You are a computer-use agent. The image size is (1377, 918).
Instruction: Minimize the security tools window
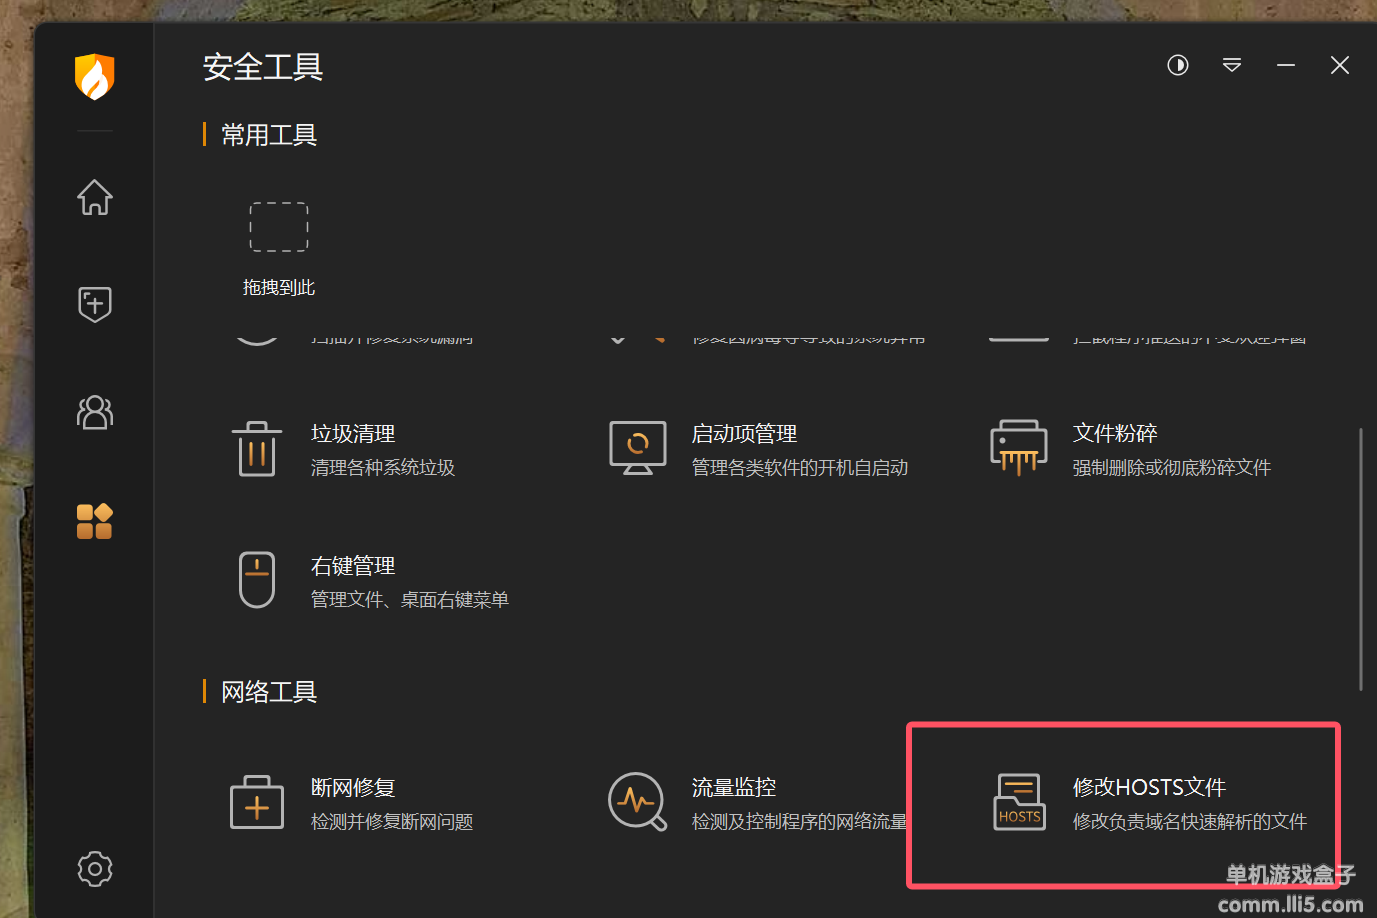[x=1286, y=65]
